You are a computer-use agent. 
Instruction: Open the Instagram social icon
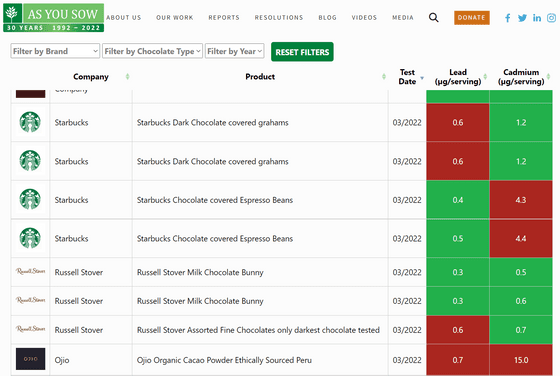[551, 18]
